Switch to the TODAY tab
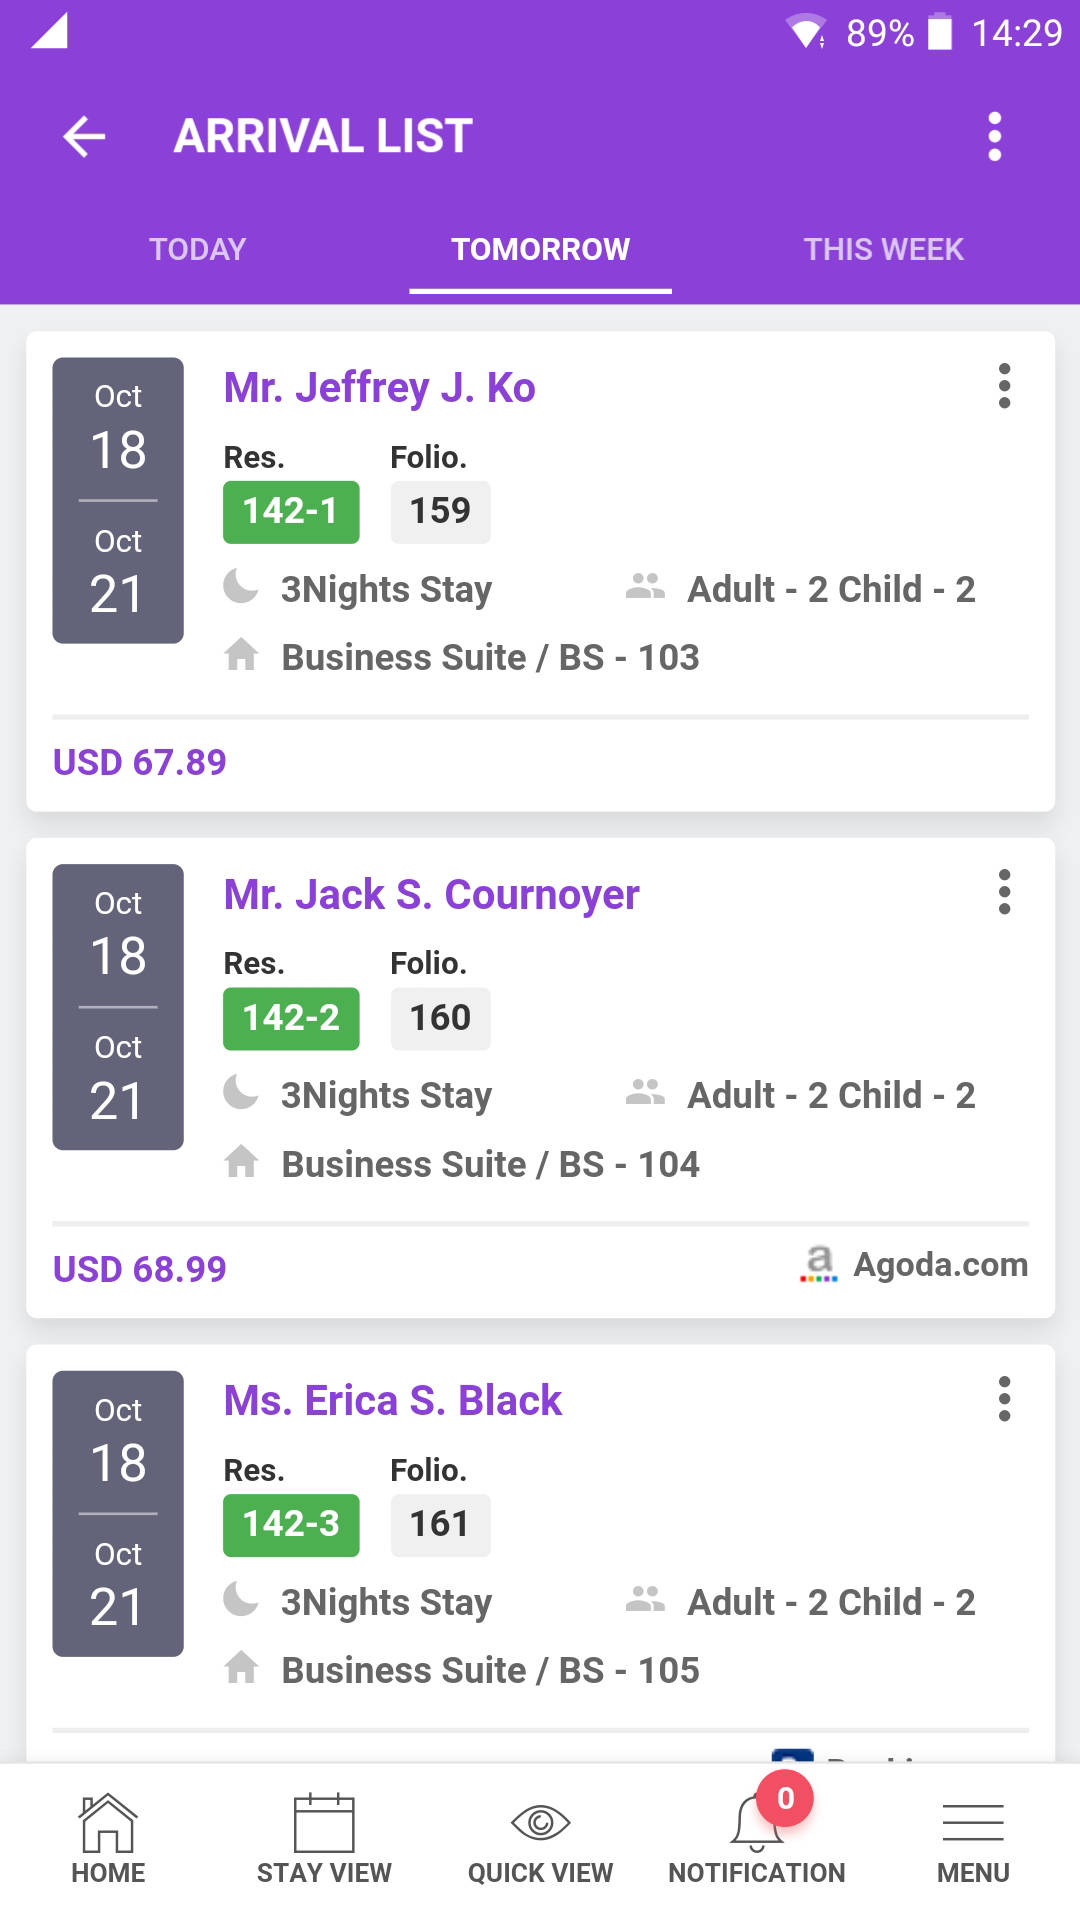Viewport: 1080px width, 1920px height. click(x=197, y=249)
